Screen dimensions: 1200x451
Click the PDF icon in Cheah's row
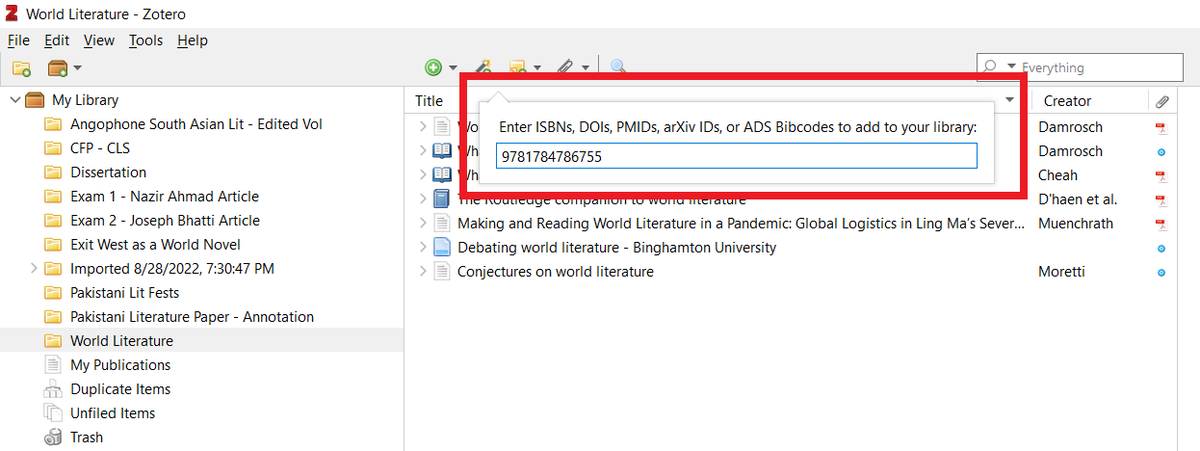[1161, 176]
